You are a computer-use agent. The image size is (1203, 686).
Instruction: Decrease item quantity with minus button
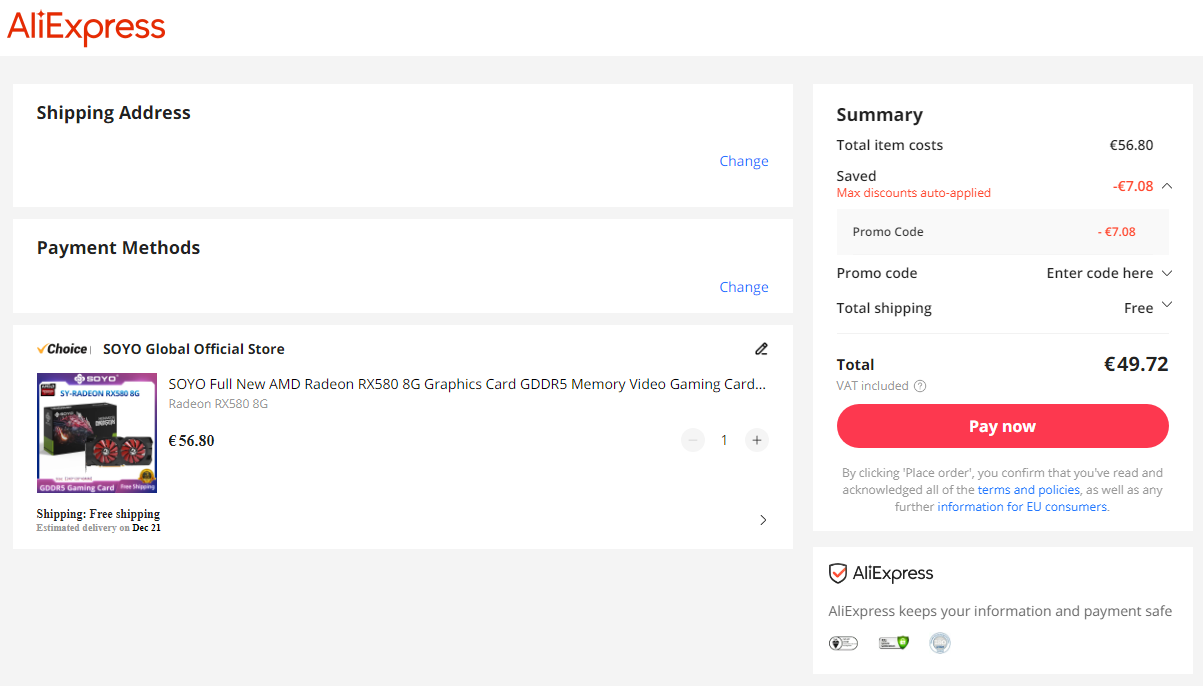click(693, 440)
